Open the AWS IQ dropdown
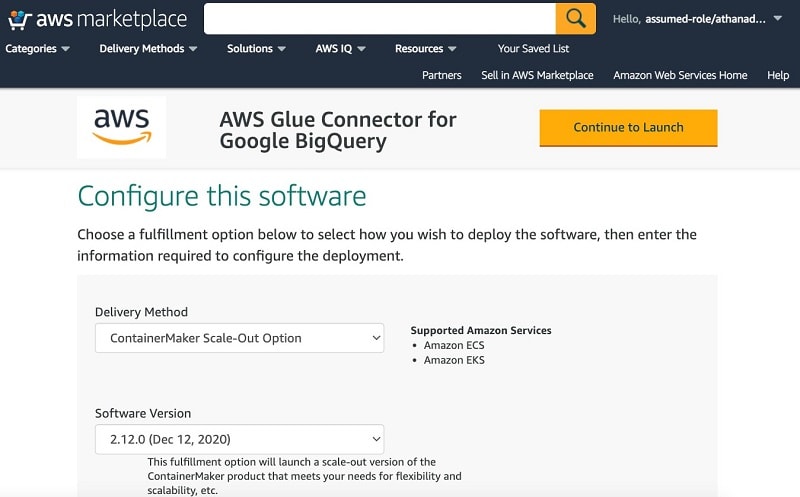800x497 pixels. point(340,48)
